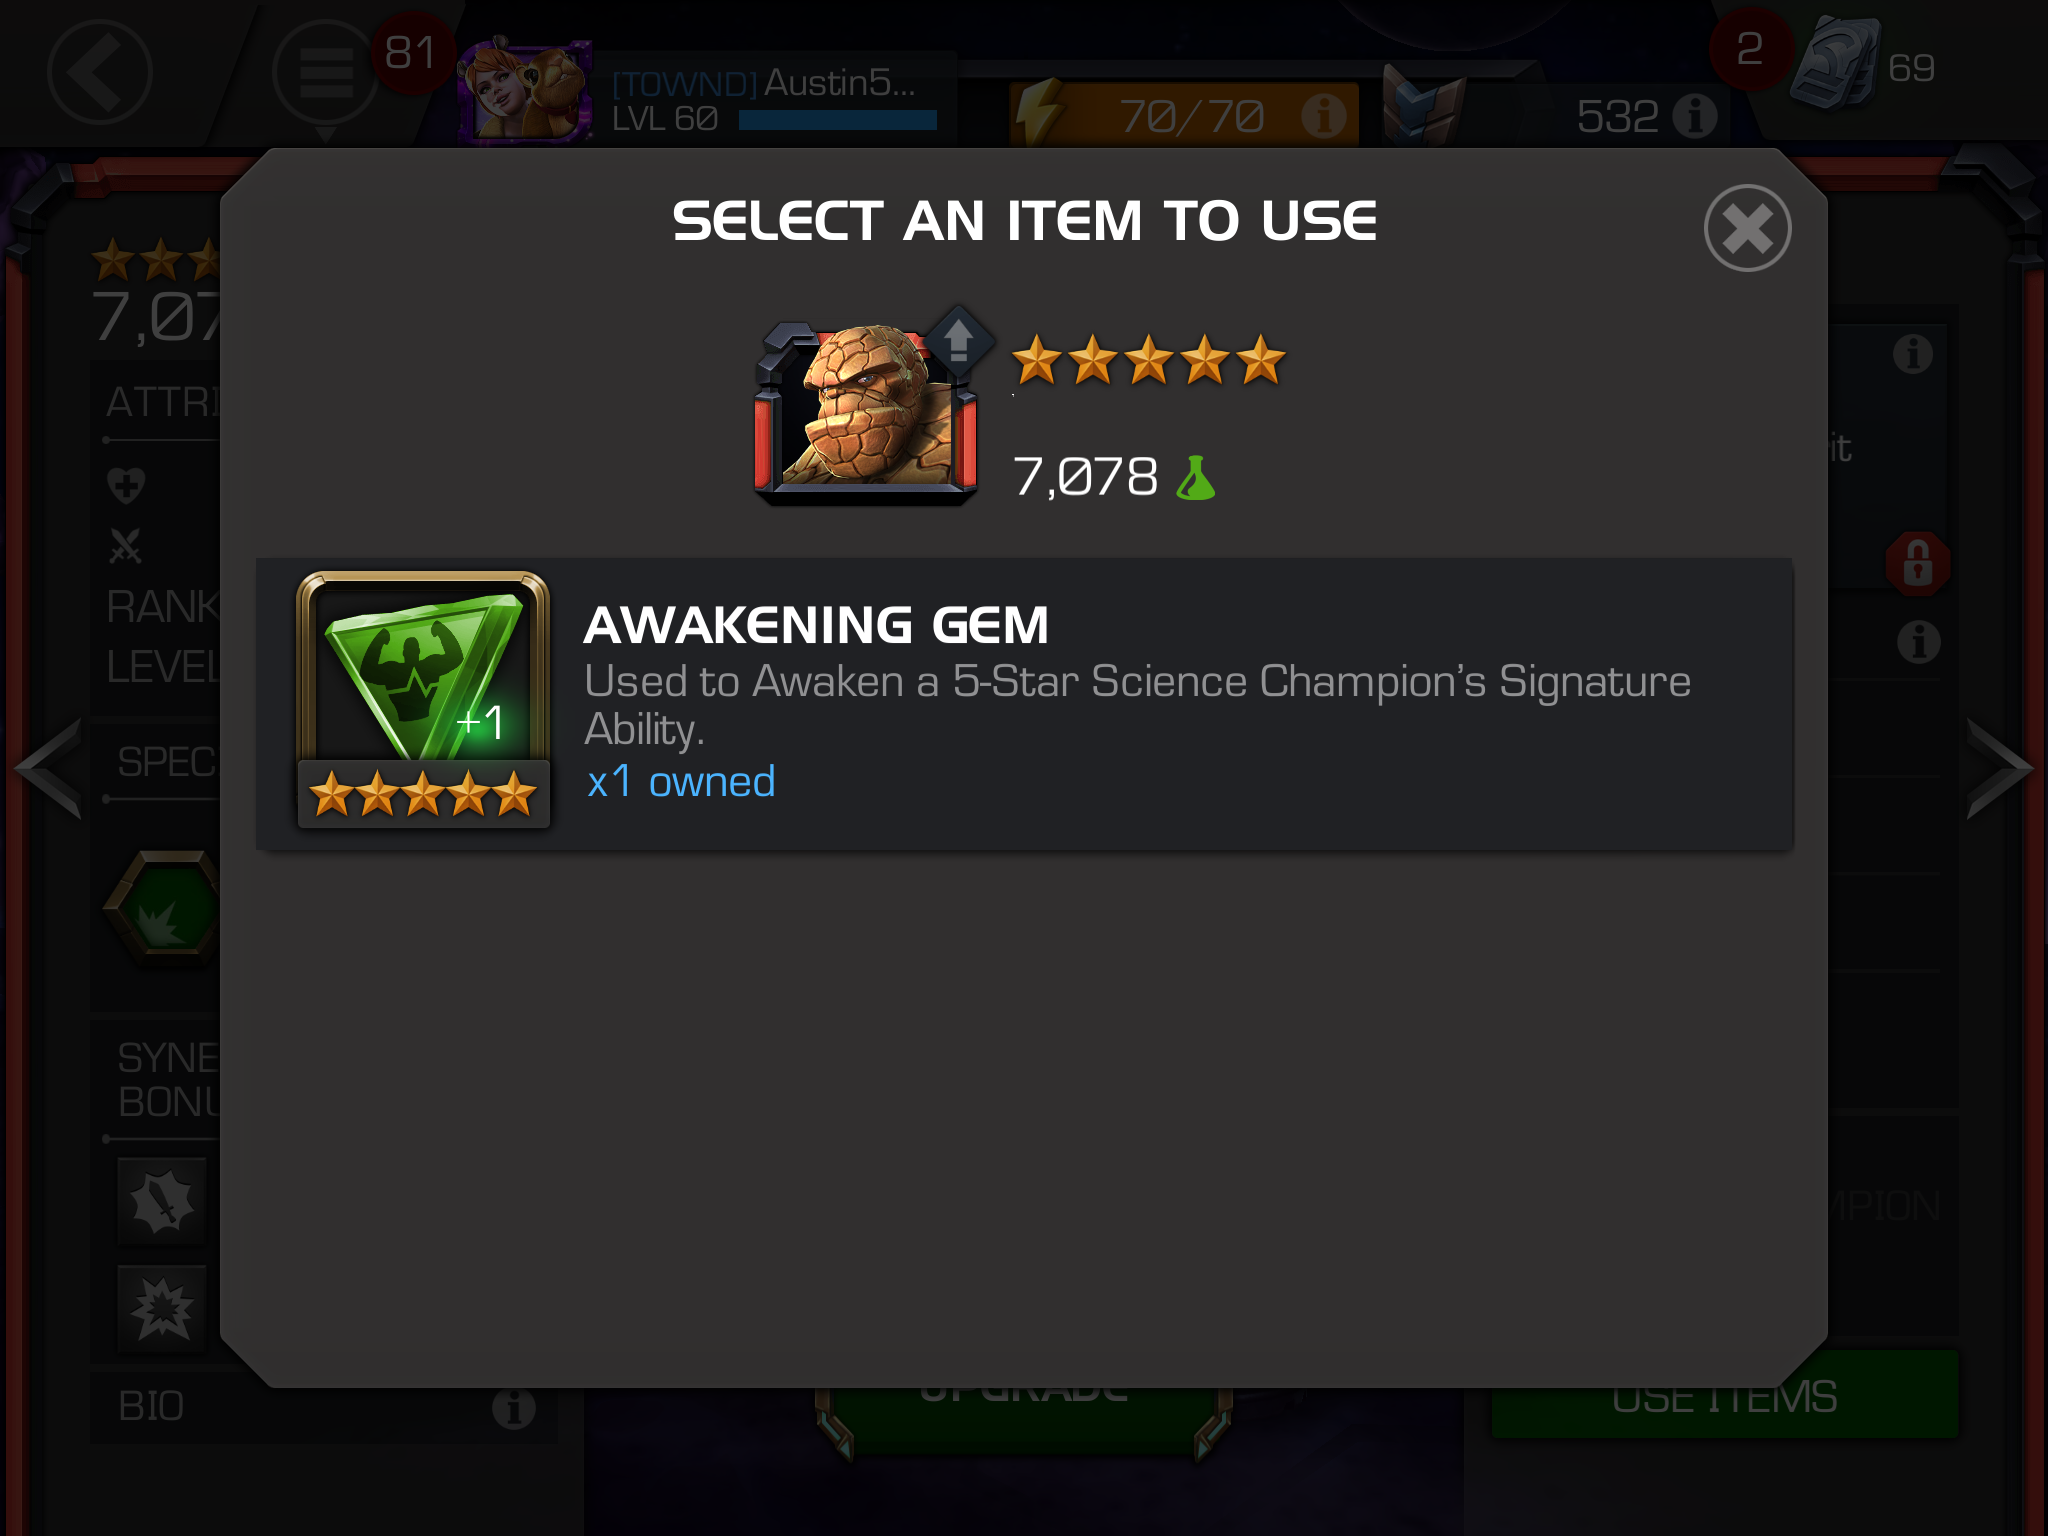Close the Select An Item dialog

point(1747,228)
